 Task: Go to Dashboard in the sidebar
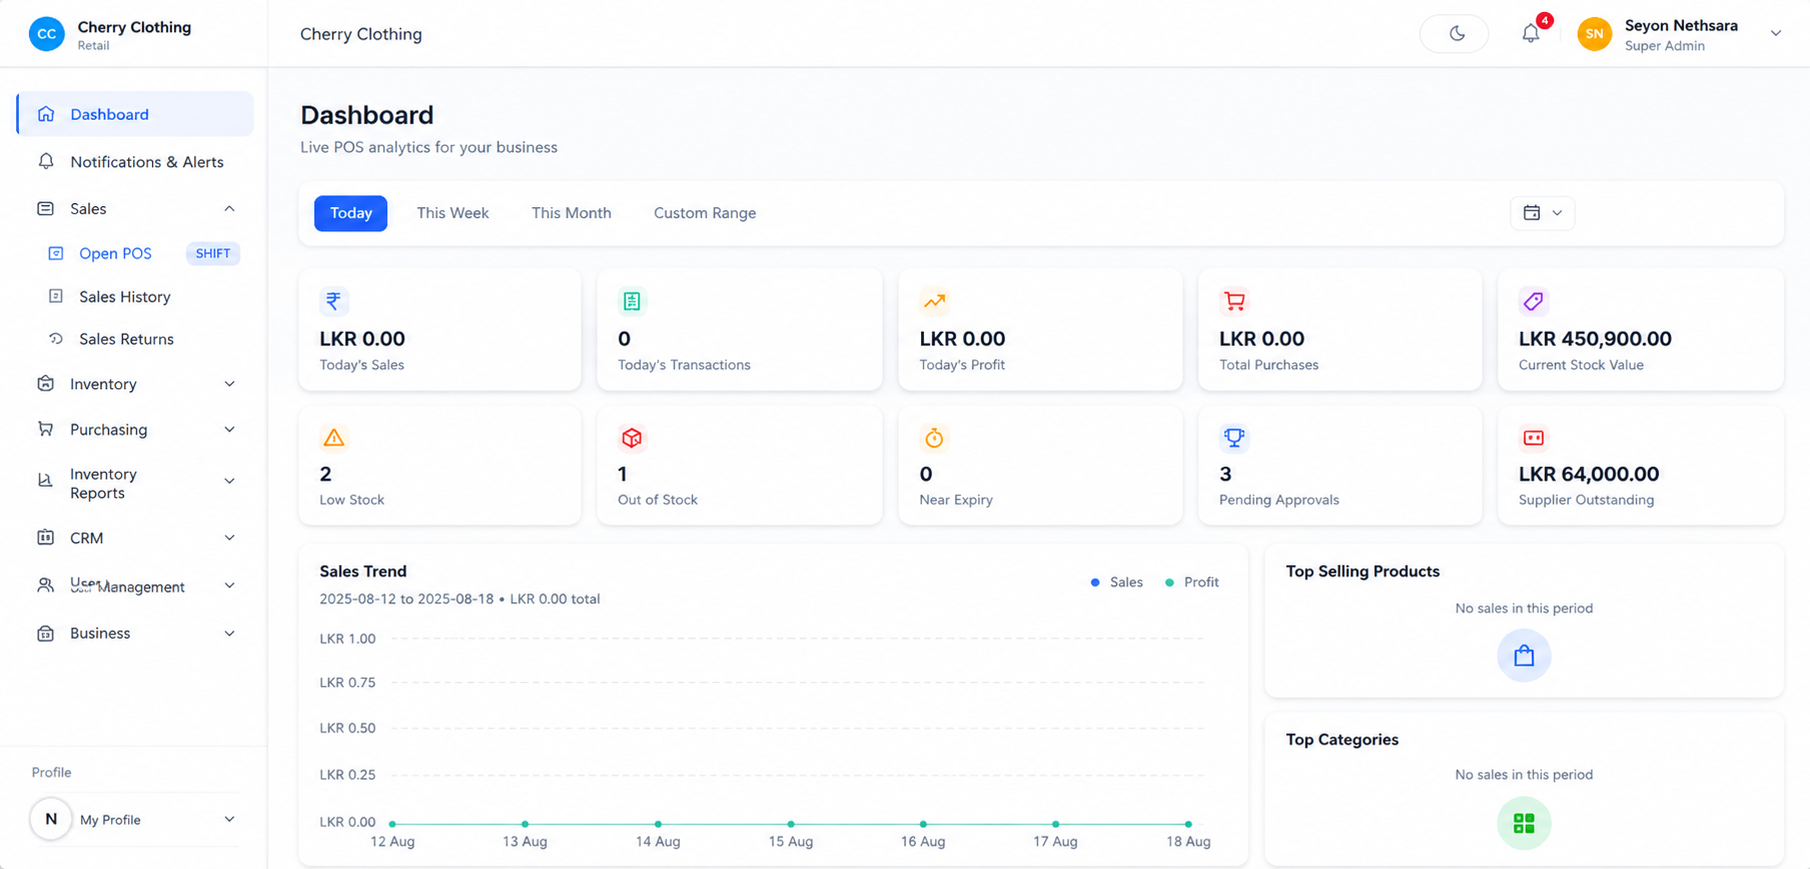pyautogui.click(x=135, y=114)
